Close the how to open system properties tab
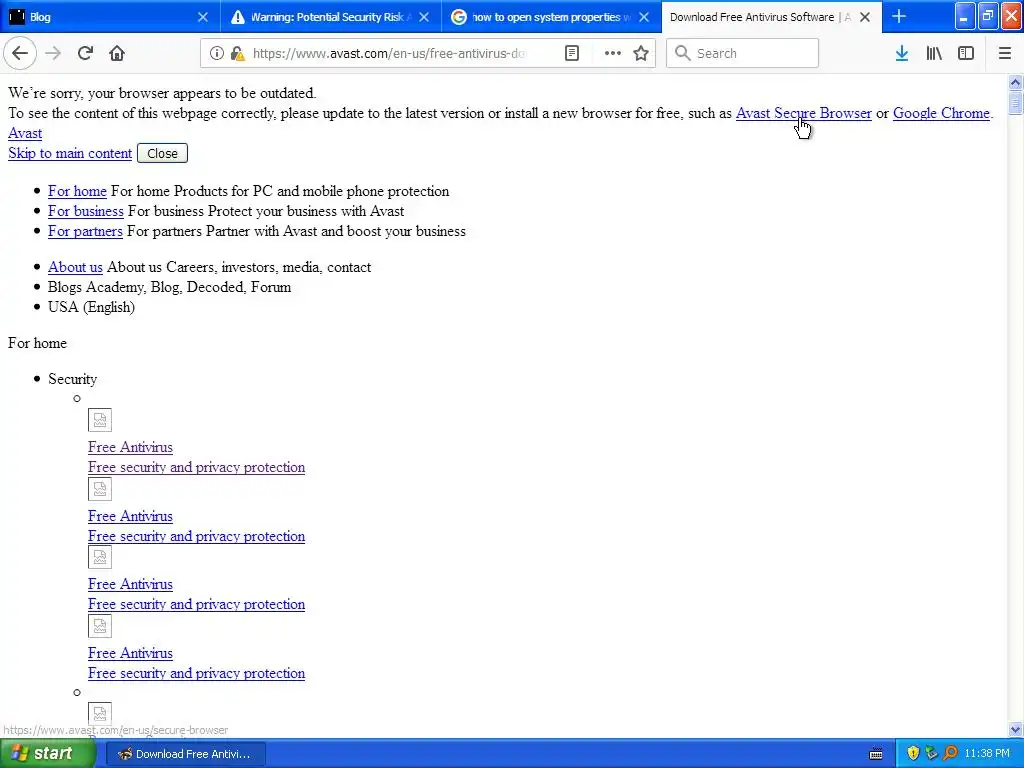The image size is (1024, 768). pyautogui.click(x=644, y=17)
